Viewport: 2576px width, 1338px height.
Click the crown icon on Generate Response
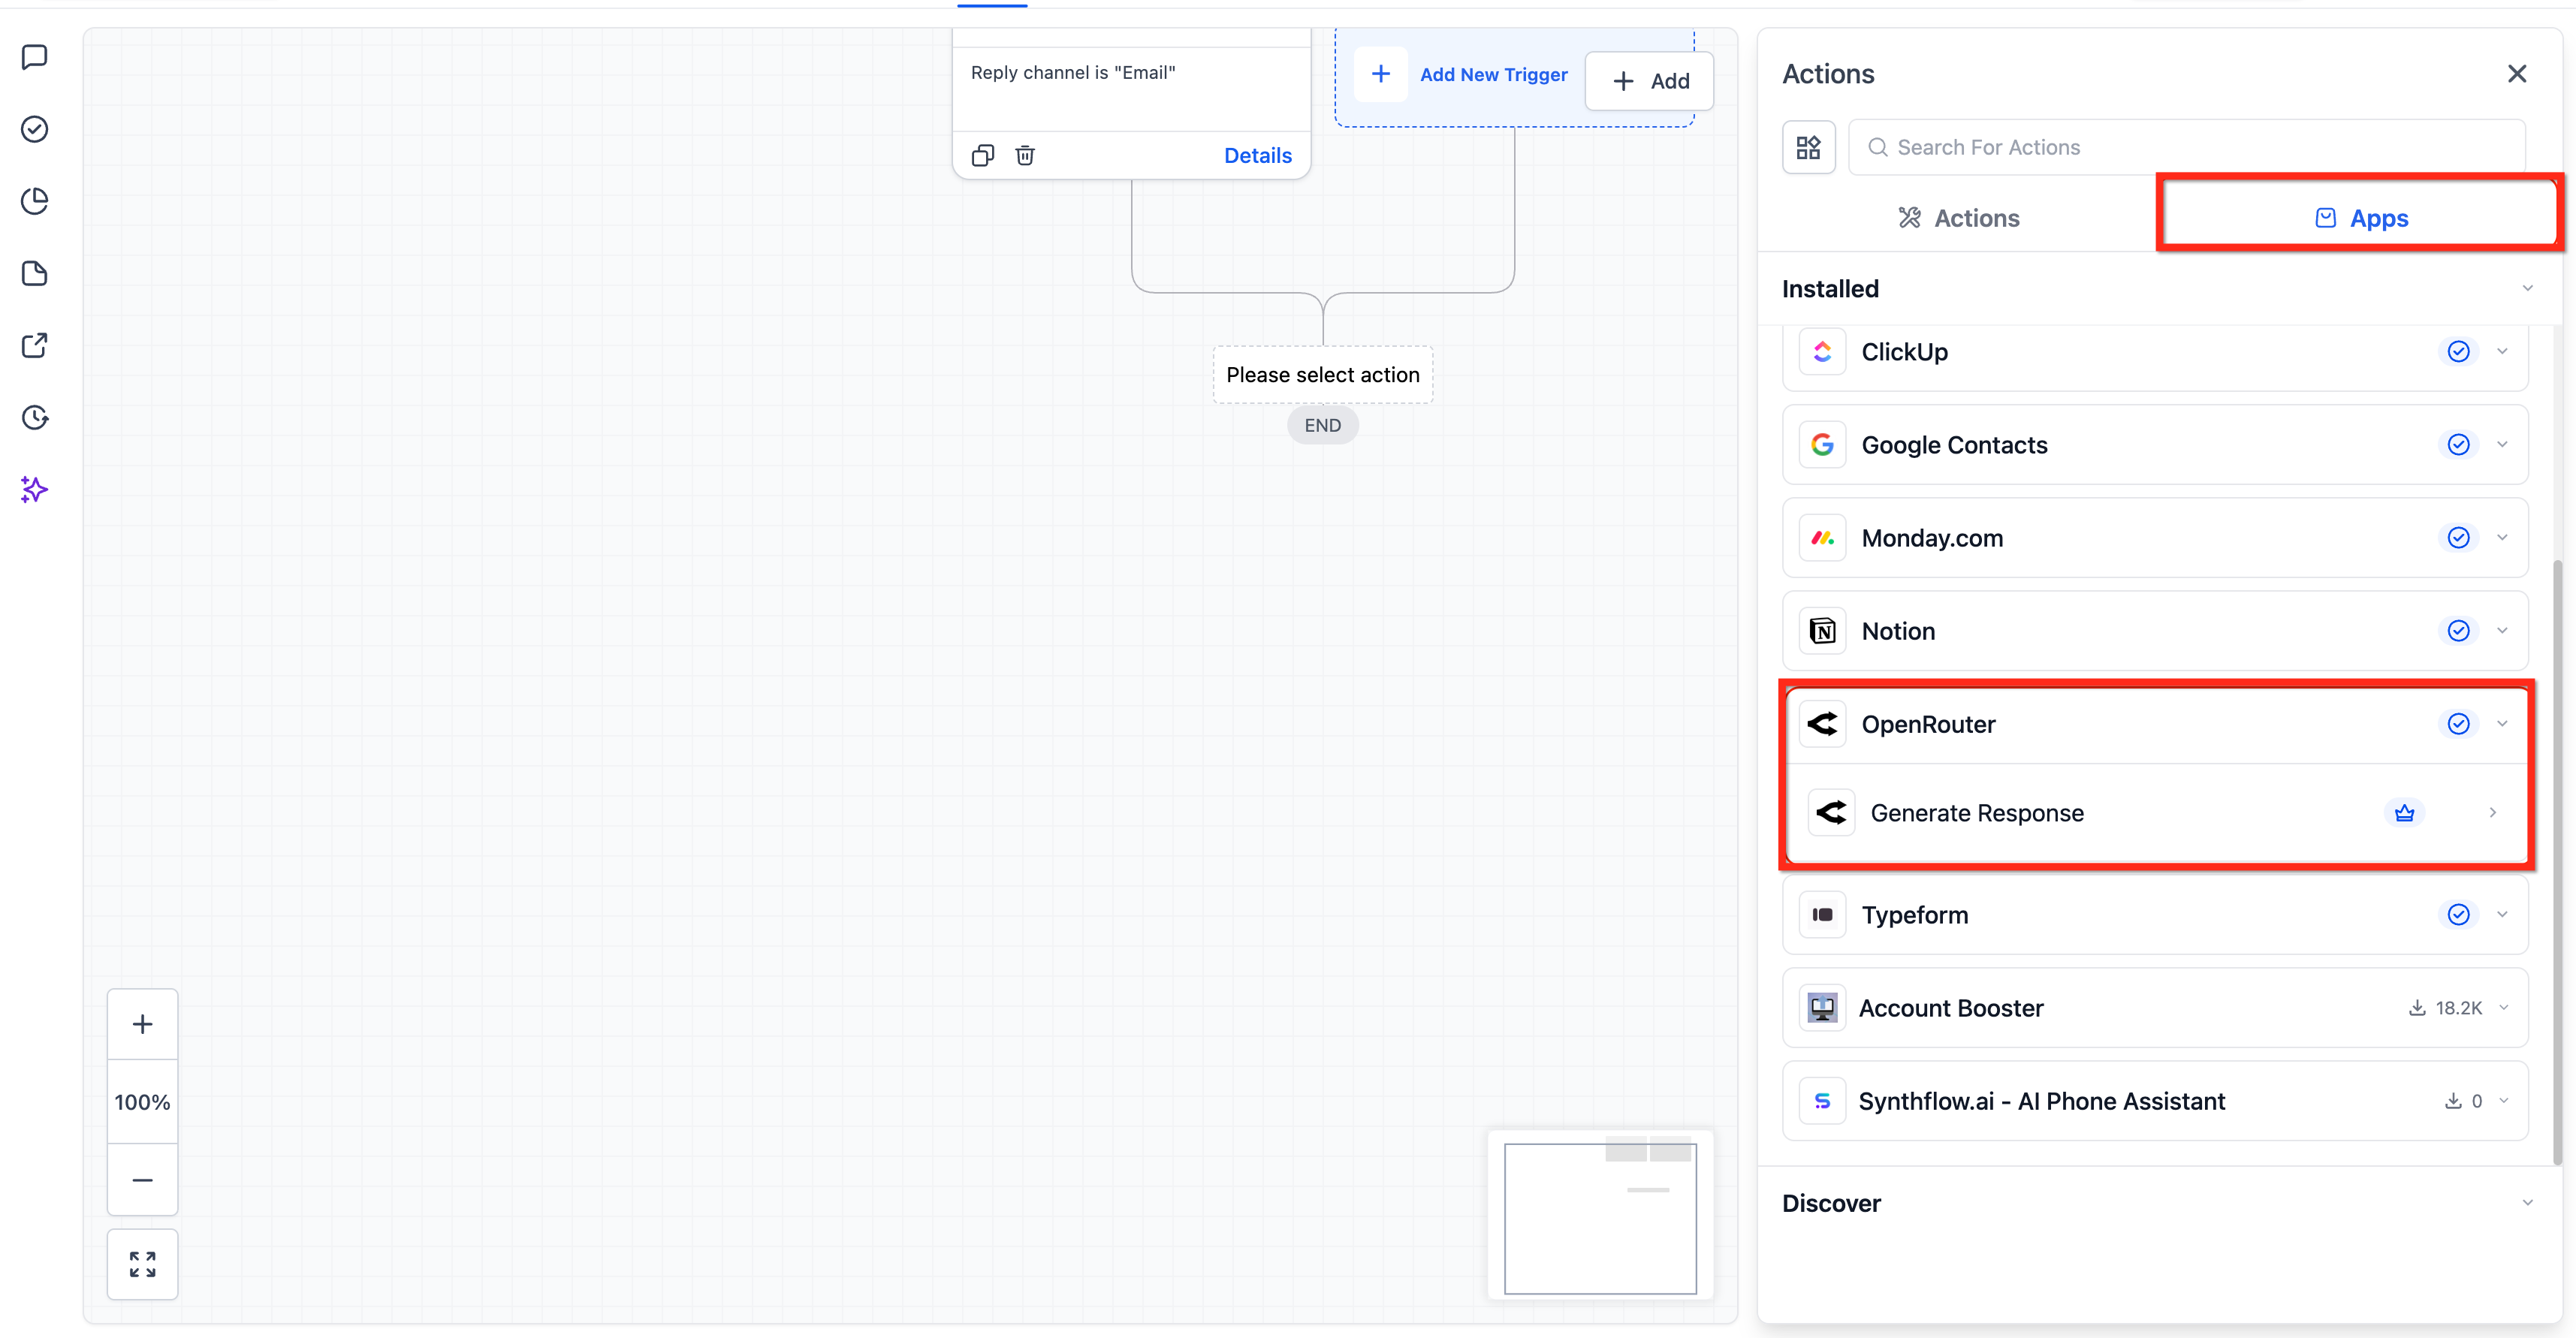pos(2404,813)
